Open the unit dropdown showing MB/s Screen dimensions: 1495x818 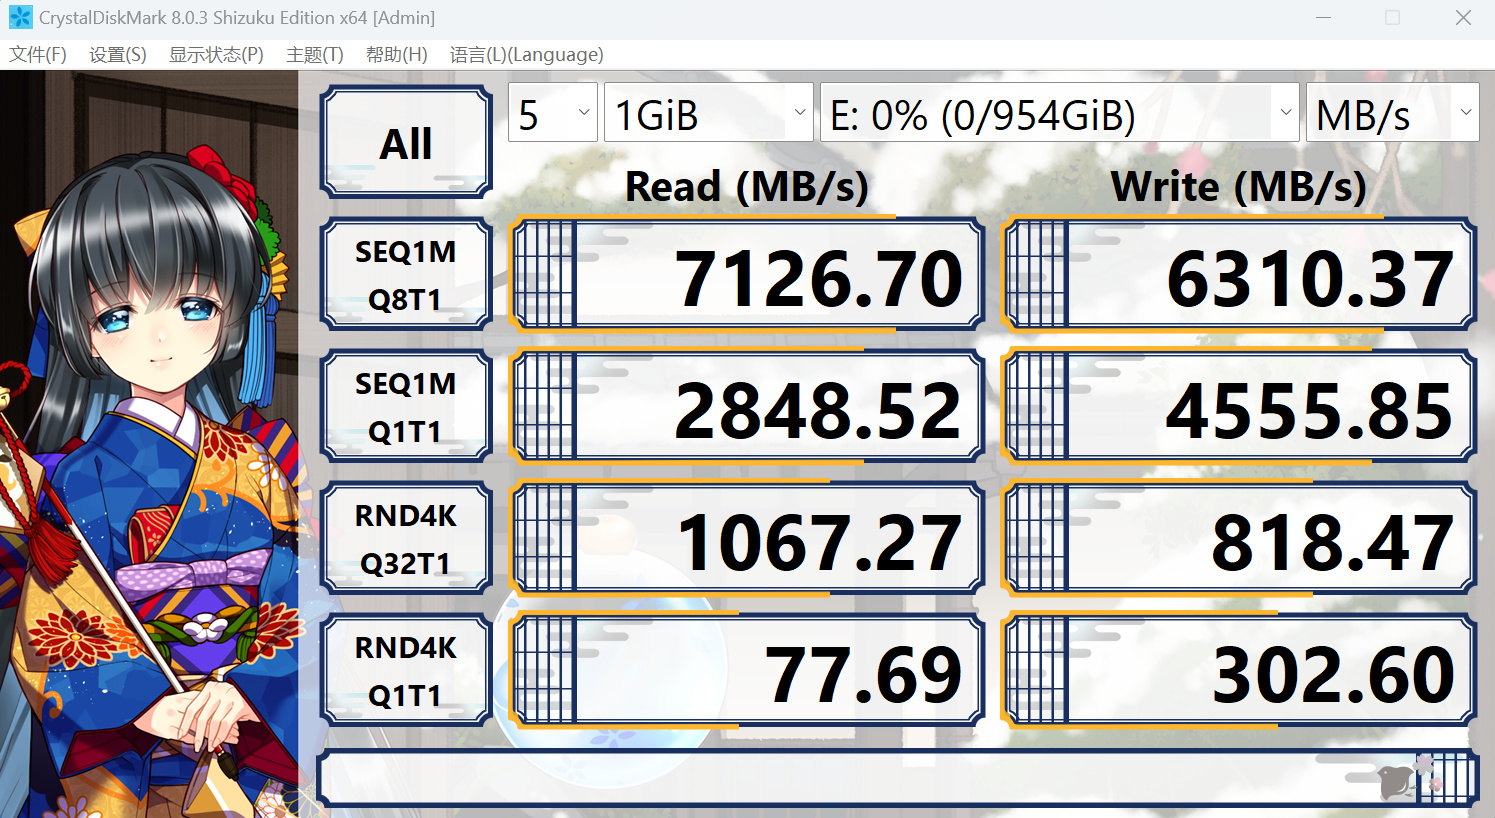coord(1392,112)
